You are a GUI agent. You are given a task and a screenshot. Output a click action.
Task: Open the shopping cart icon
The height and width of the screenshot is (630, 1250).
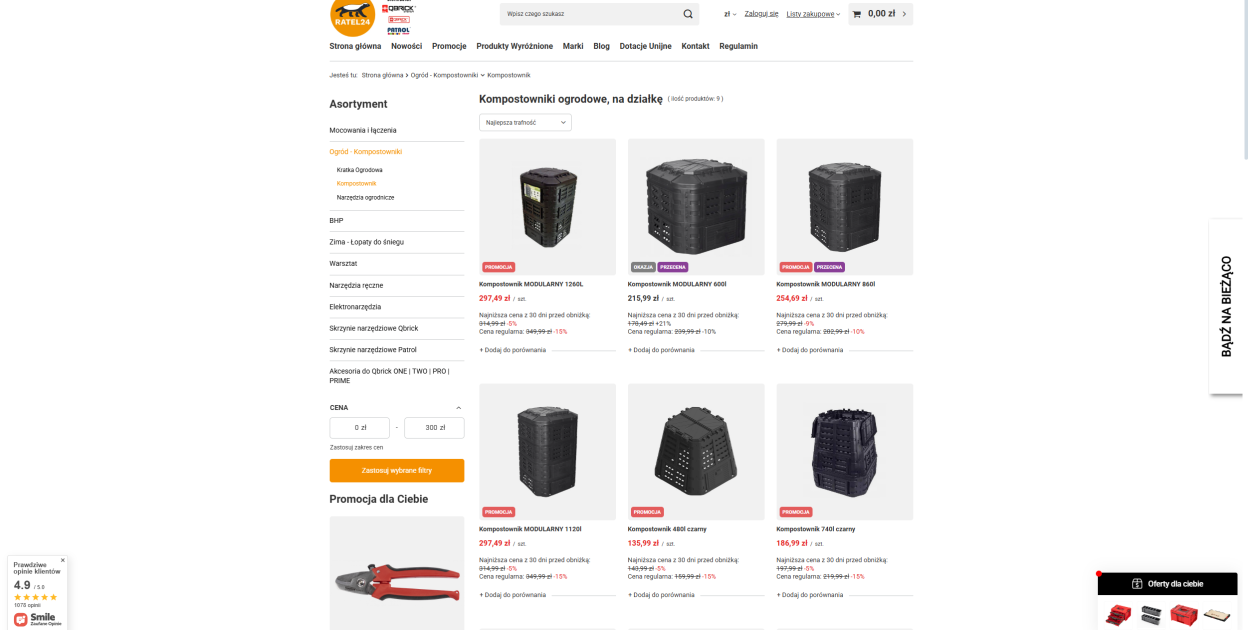pos(857,14)
